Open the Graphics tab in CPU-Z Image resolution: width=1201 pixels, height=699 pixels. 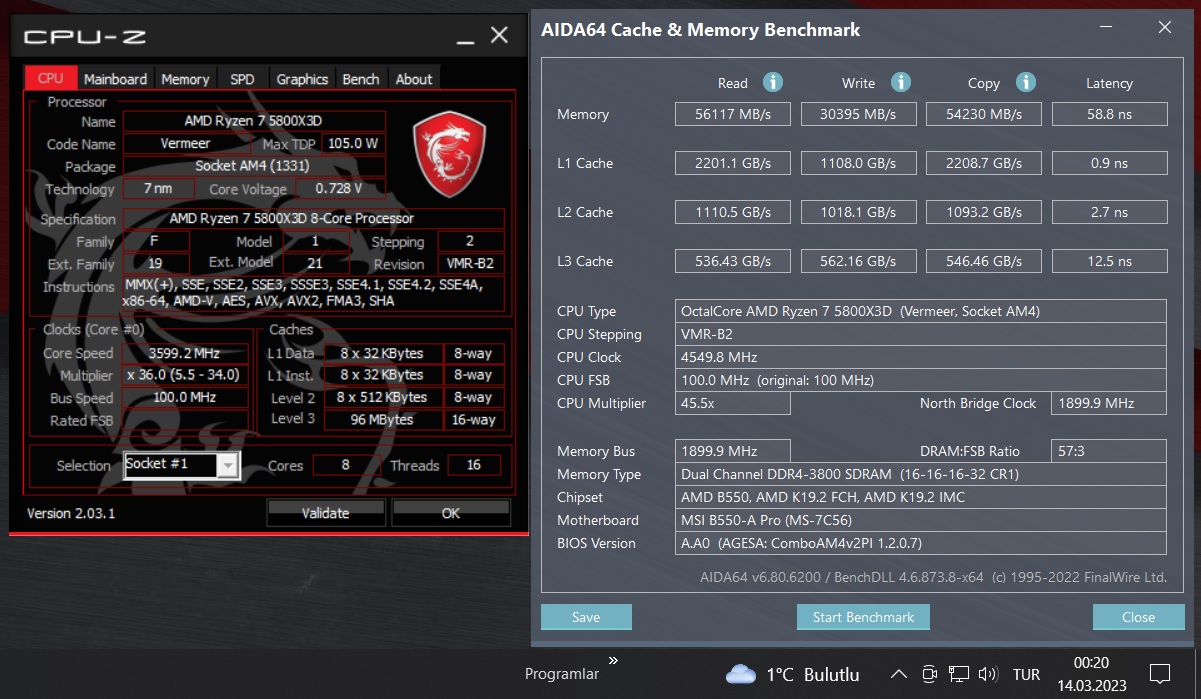coord(302,79)
